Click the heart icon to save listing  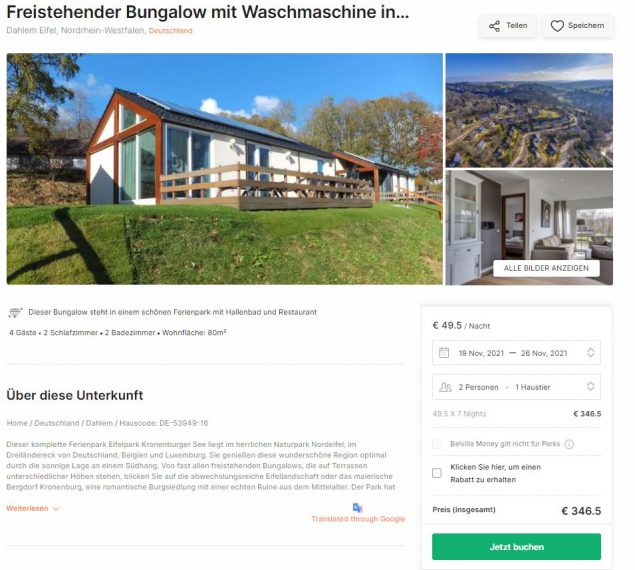pos(557,26)
